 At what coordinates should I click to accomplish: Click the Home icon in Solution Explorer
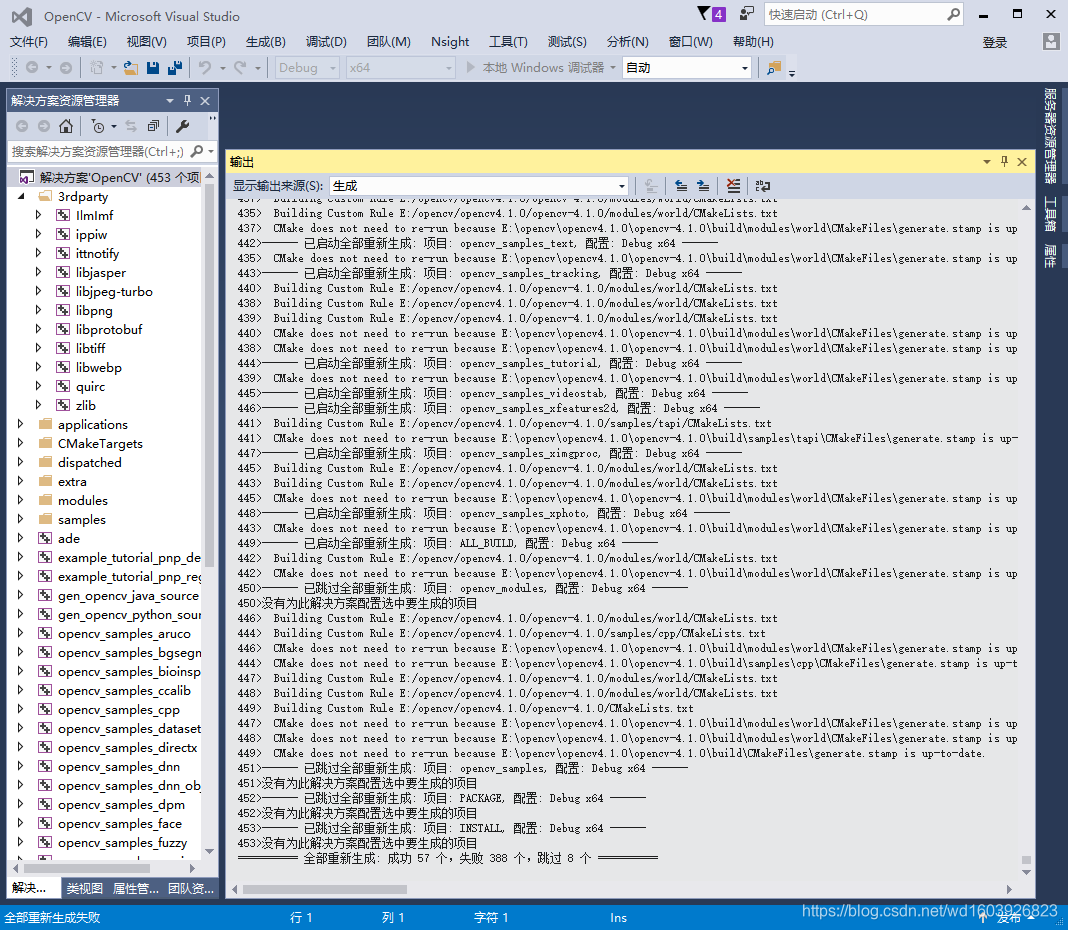66,126
